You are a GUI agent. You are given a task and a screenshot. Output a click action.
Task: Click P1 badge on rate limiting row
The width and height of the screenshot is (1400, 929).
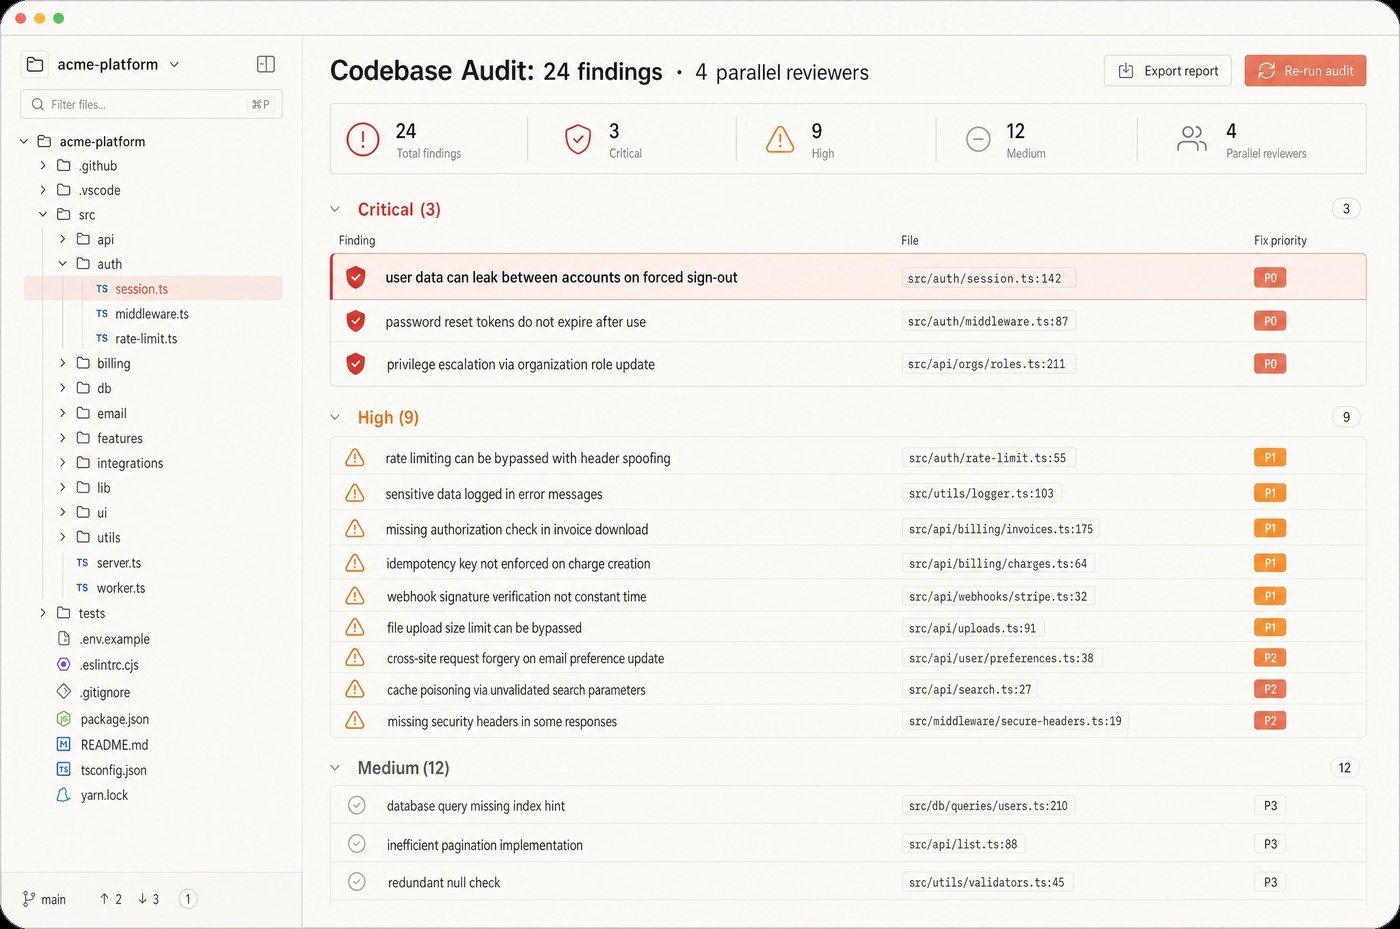1270,457
